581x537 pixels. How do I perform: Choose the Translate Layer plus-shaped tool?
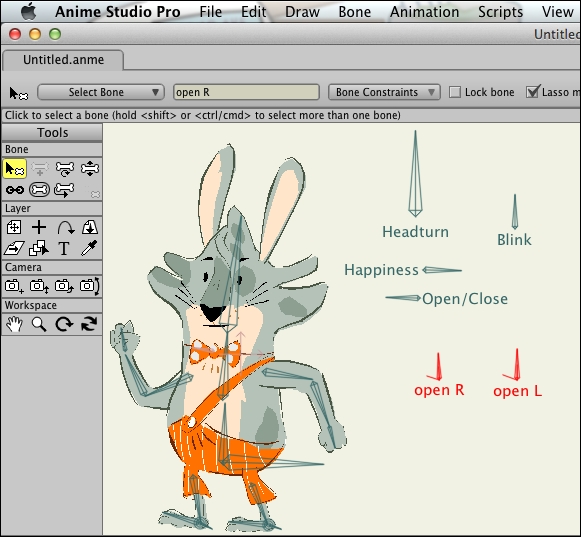pyautogui.click(x=39, y=227)
